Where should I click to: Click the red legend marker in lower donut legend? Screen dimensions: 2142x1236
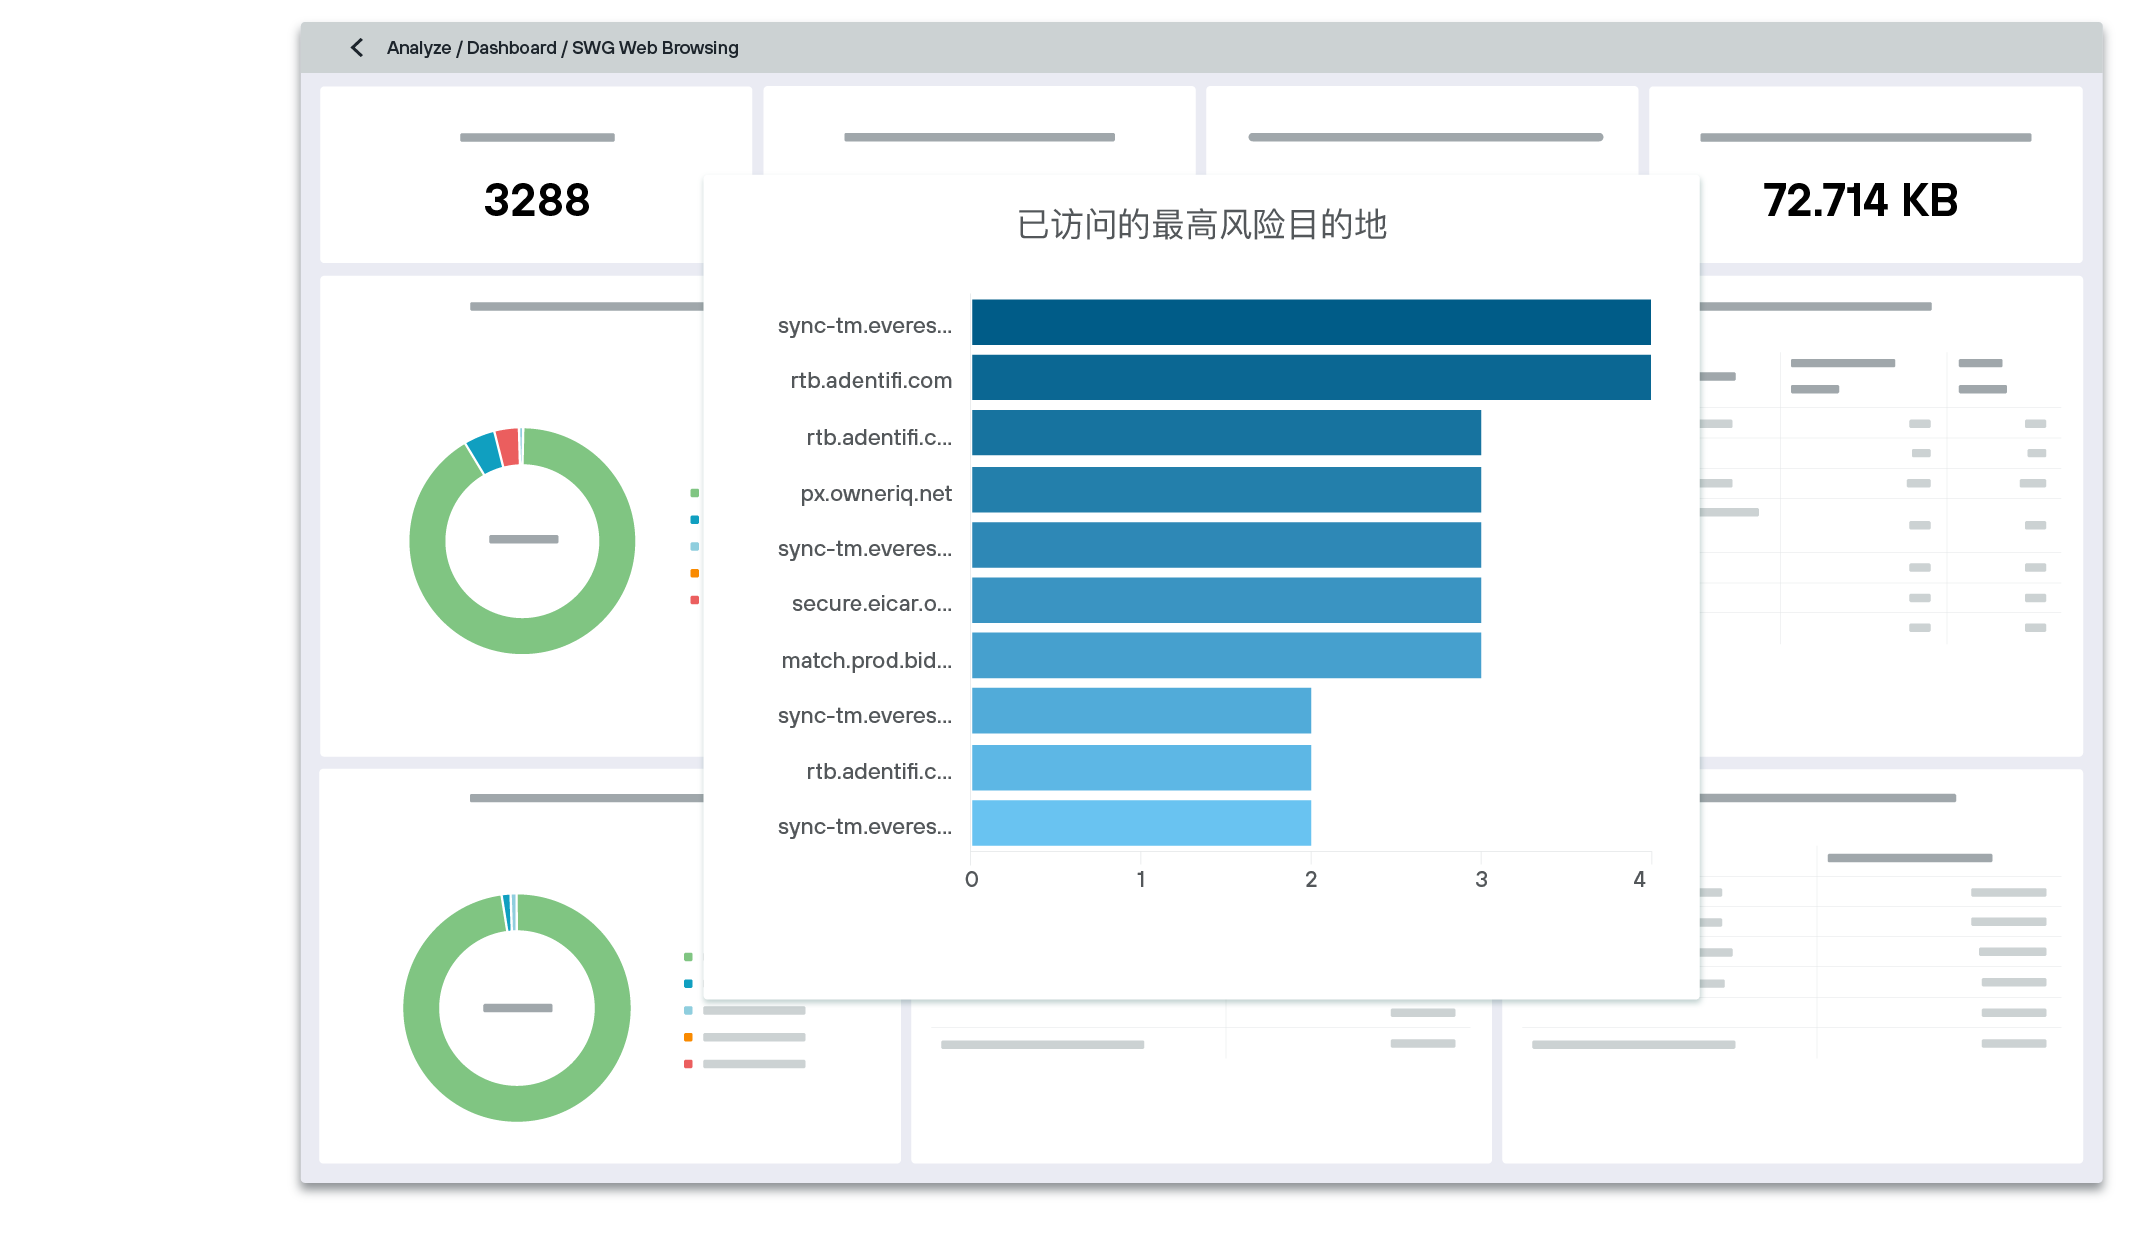click(687, 1063)
